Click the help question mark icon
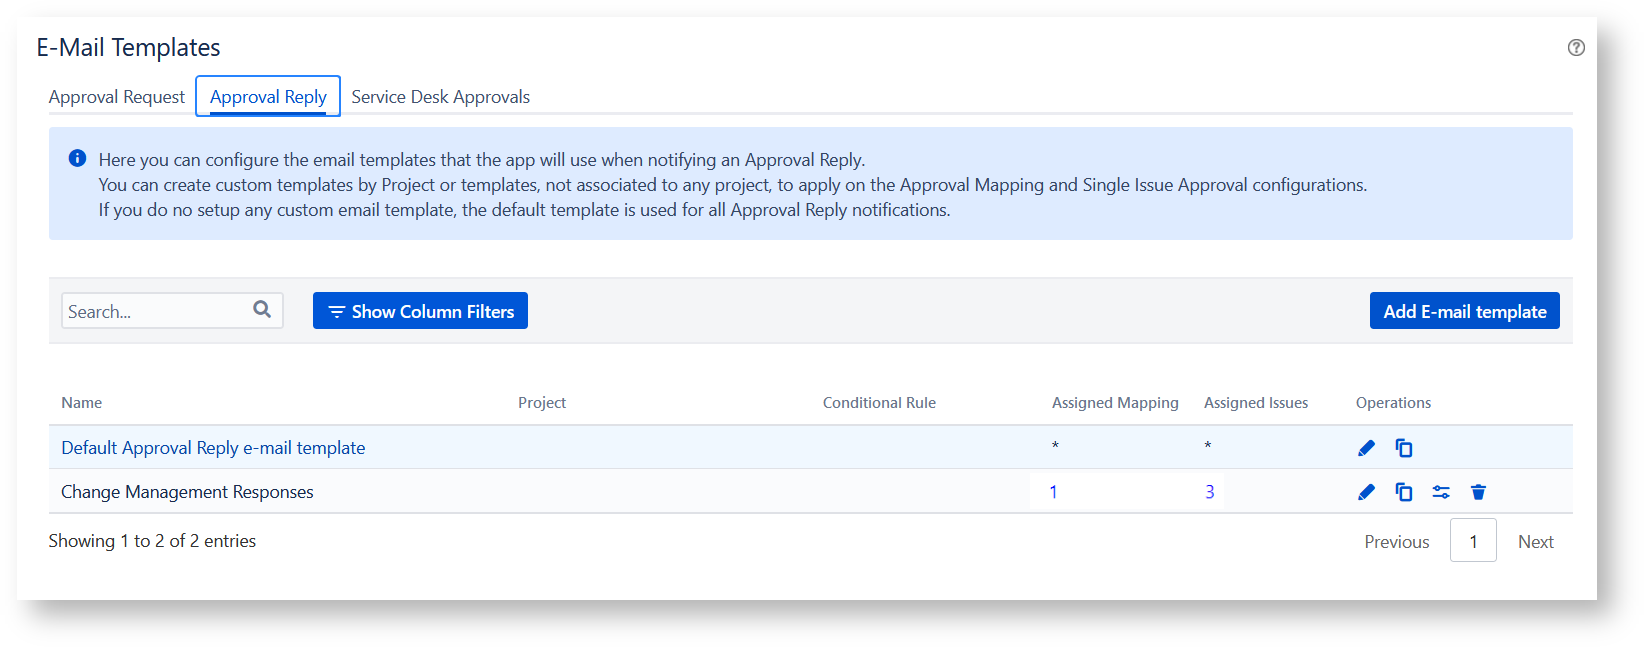 [1576, 47]
